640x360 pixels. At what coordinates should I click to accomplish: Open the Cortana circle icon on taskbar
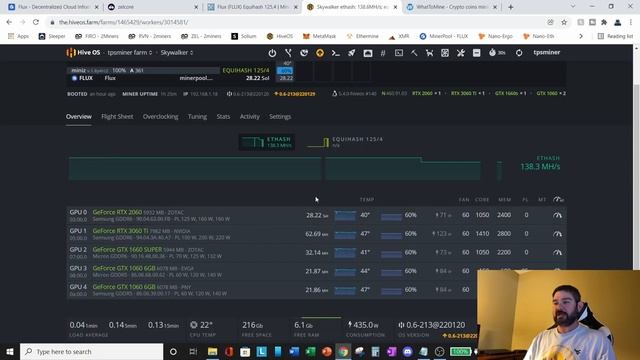click(173, 351)
